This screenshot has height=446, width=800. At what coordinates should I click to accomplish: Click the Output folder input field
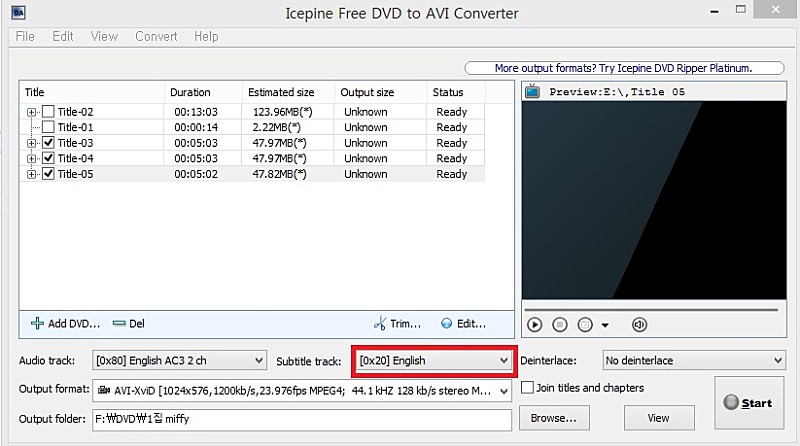[302, 419]
